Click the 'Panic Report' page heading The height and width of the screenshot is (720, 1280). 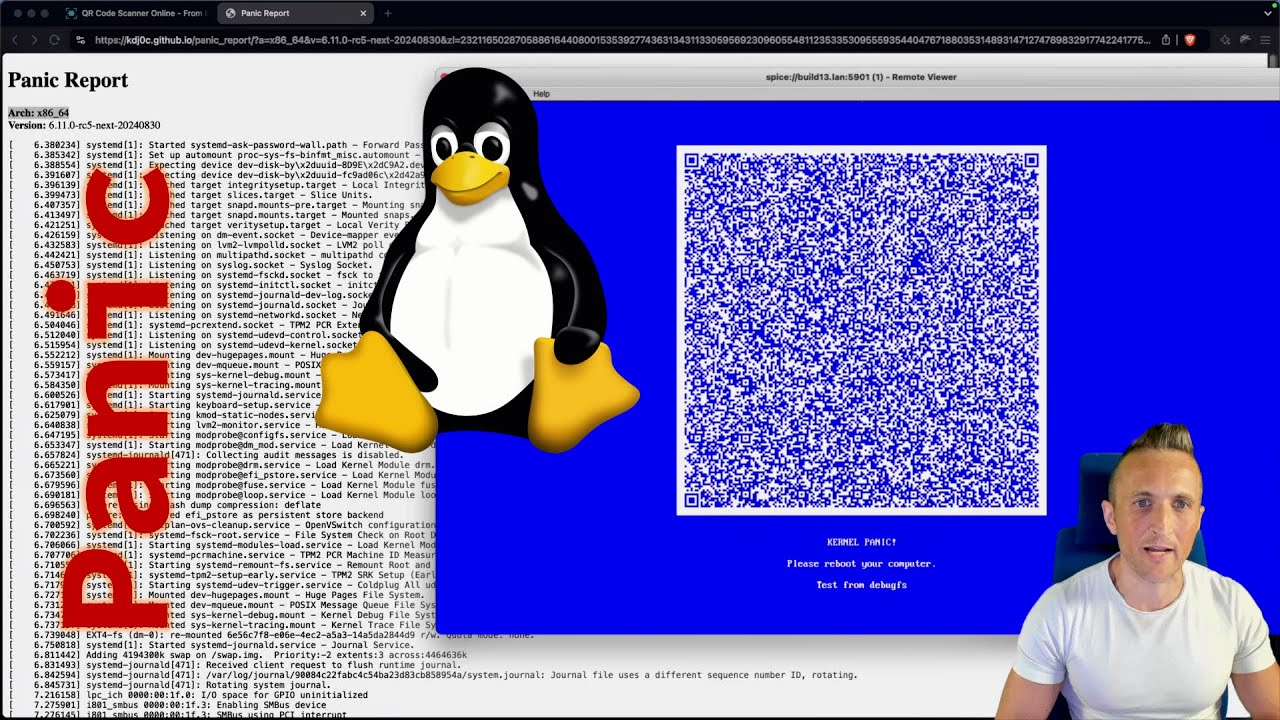click(x=68, y=80)
